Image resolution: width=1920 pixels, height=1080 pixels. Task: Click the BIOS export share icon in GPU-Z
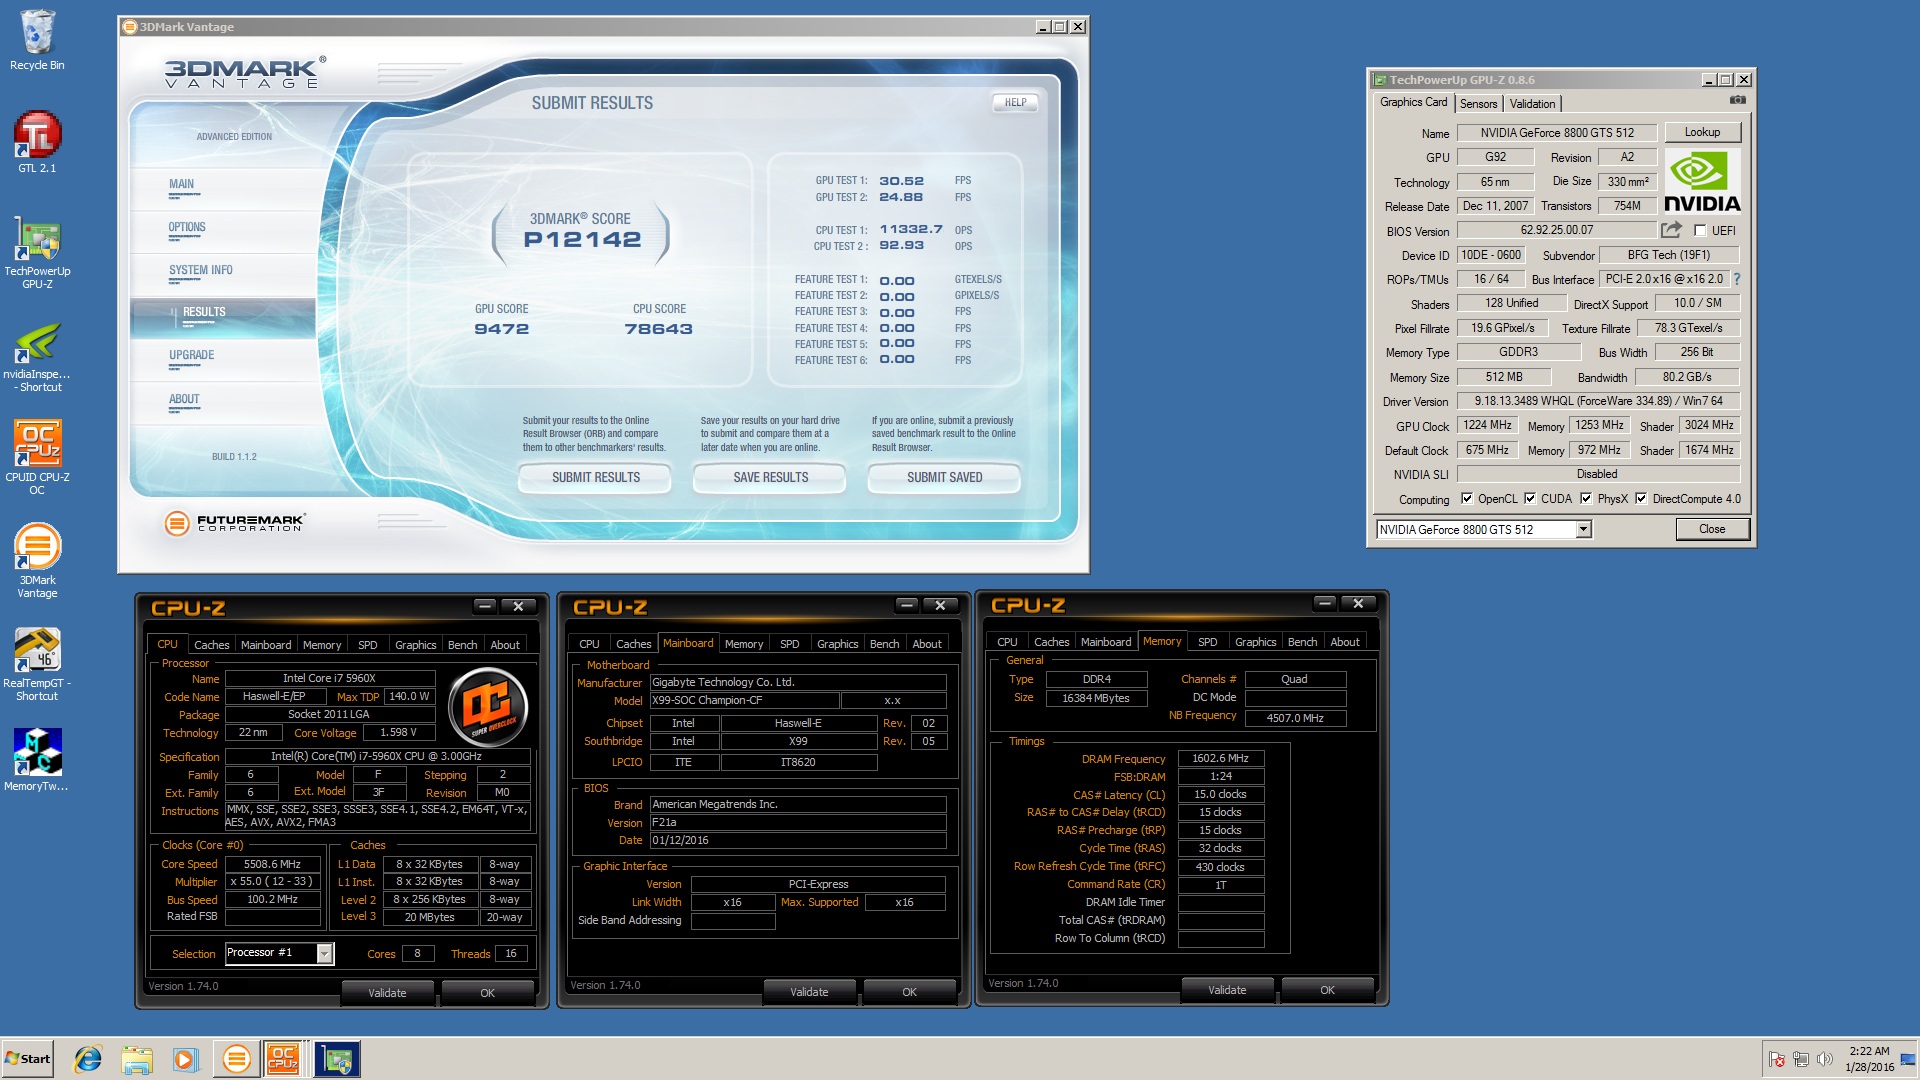[1671, 229]
